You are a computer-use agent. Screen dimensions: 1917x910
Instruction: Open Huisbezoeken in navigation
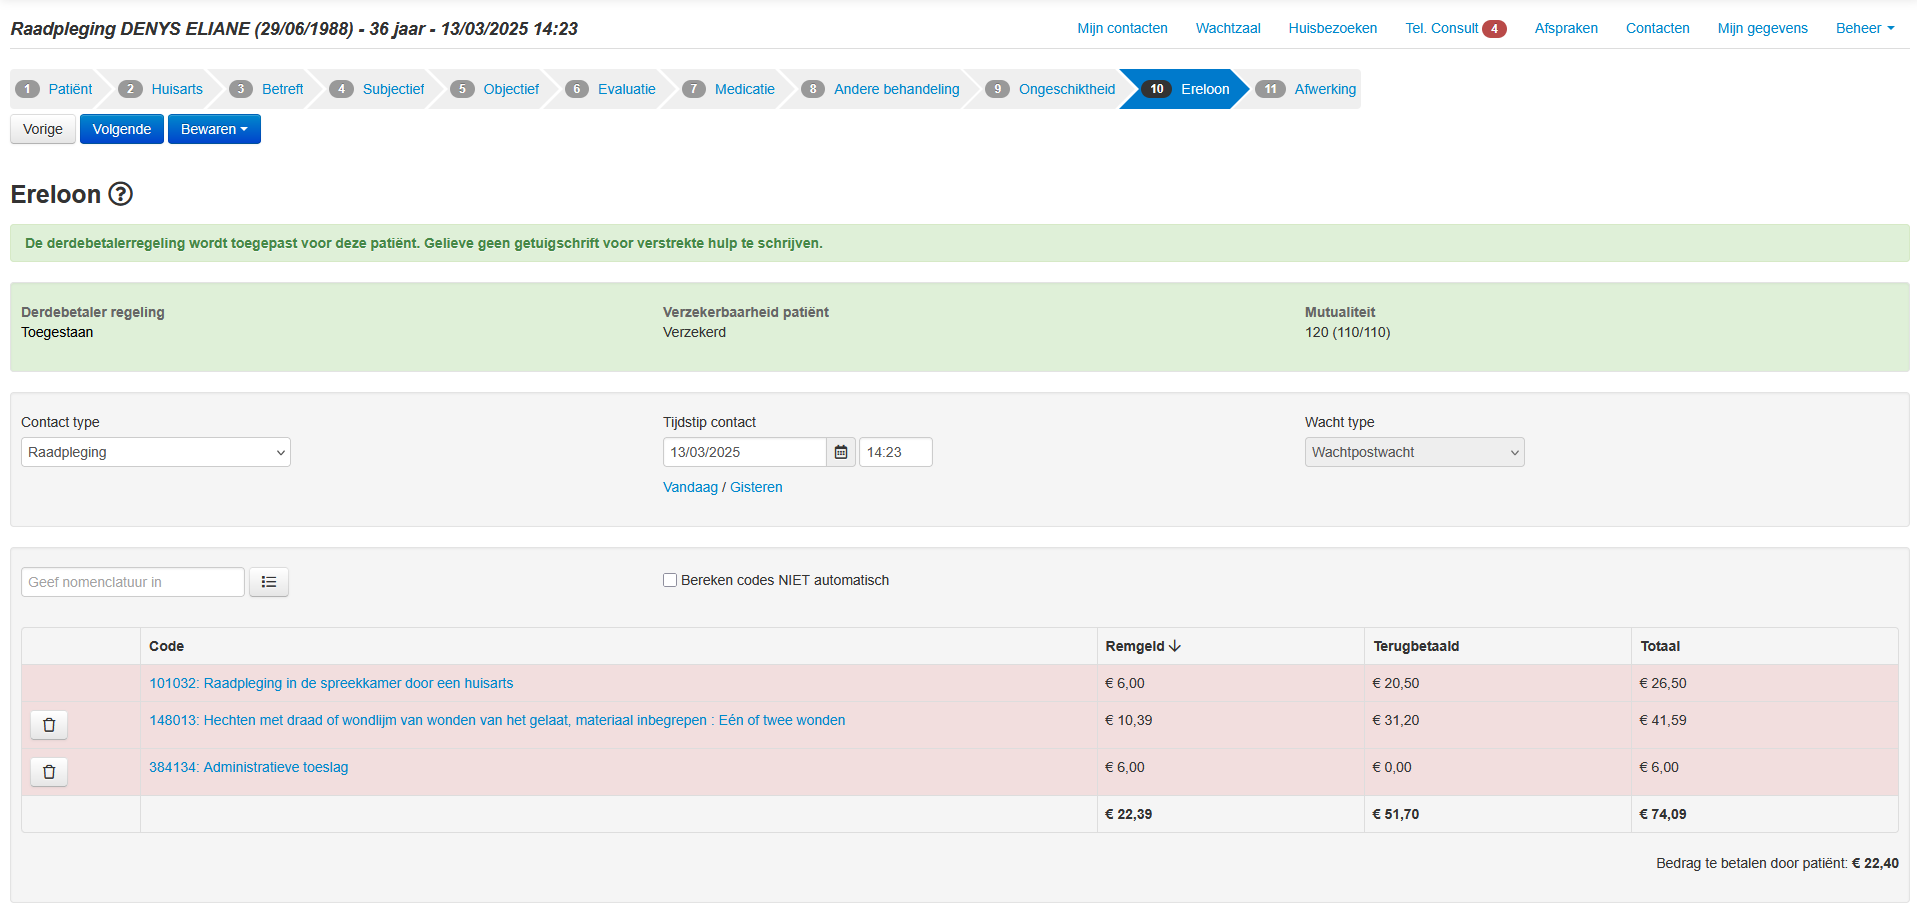[1332, 28]
